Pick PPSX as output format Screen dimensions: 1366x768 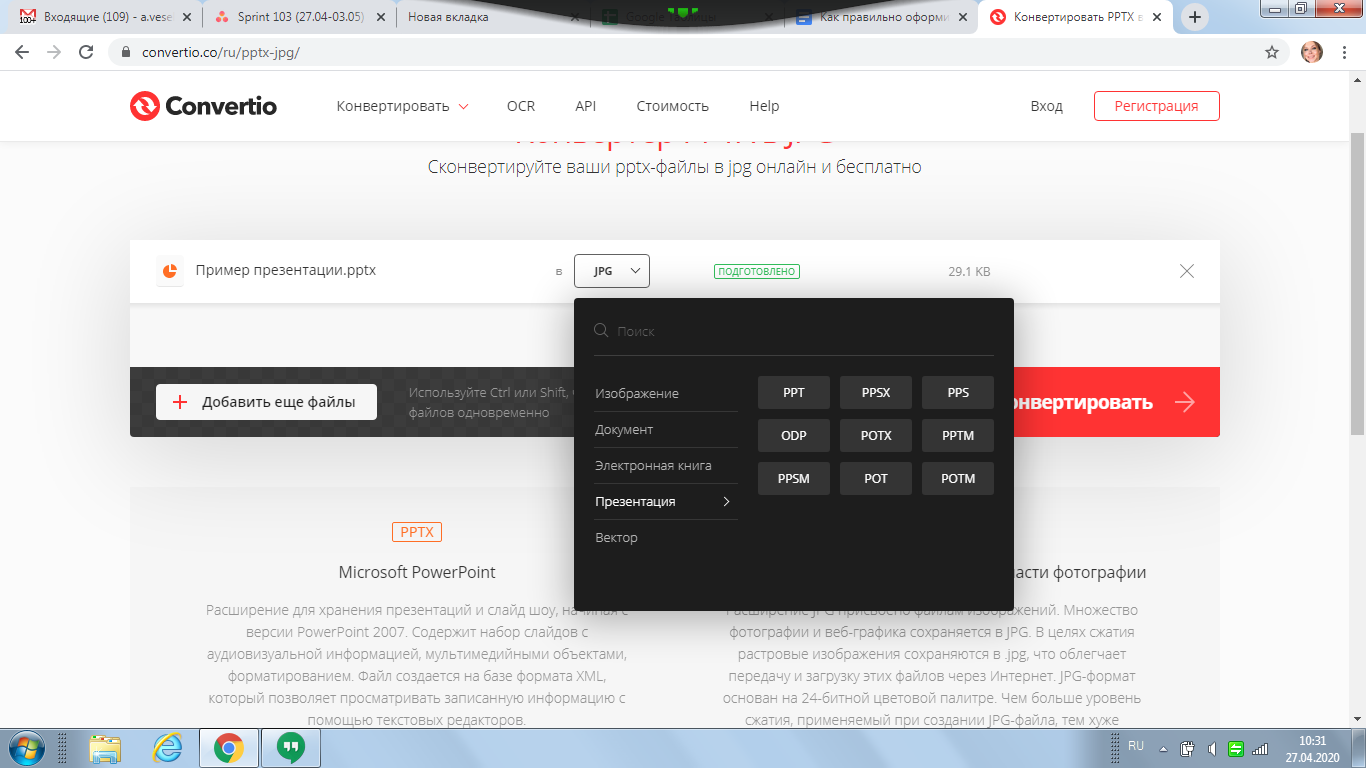876,393
